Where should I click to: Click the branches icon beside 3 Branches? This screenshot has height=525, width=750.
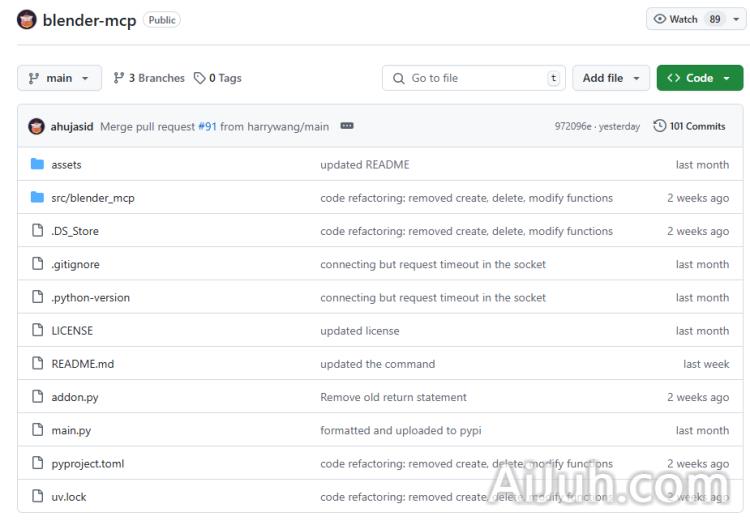pyautogui.click(x=119, y=78)
